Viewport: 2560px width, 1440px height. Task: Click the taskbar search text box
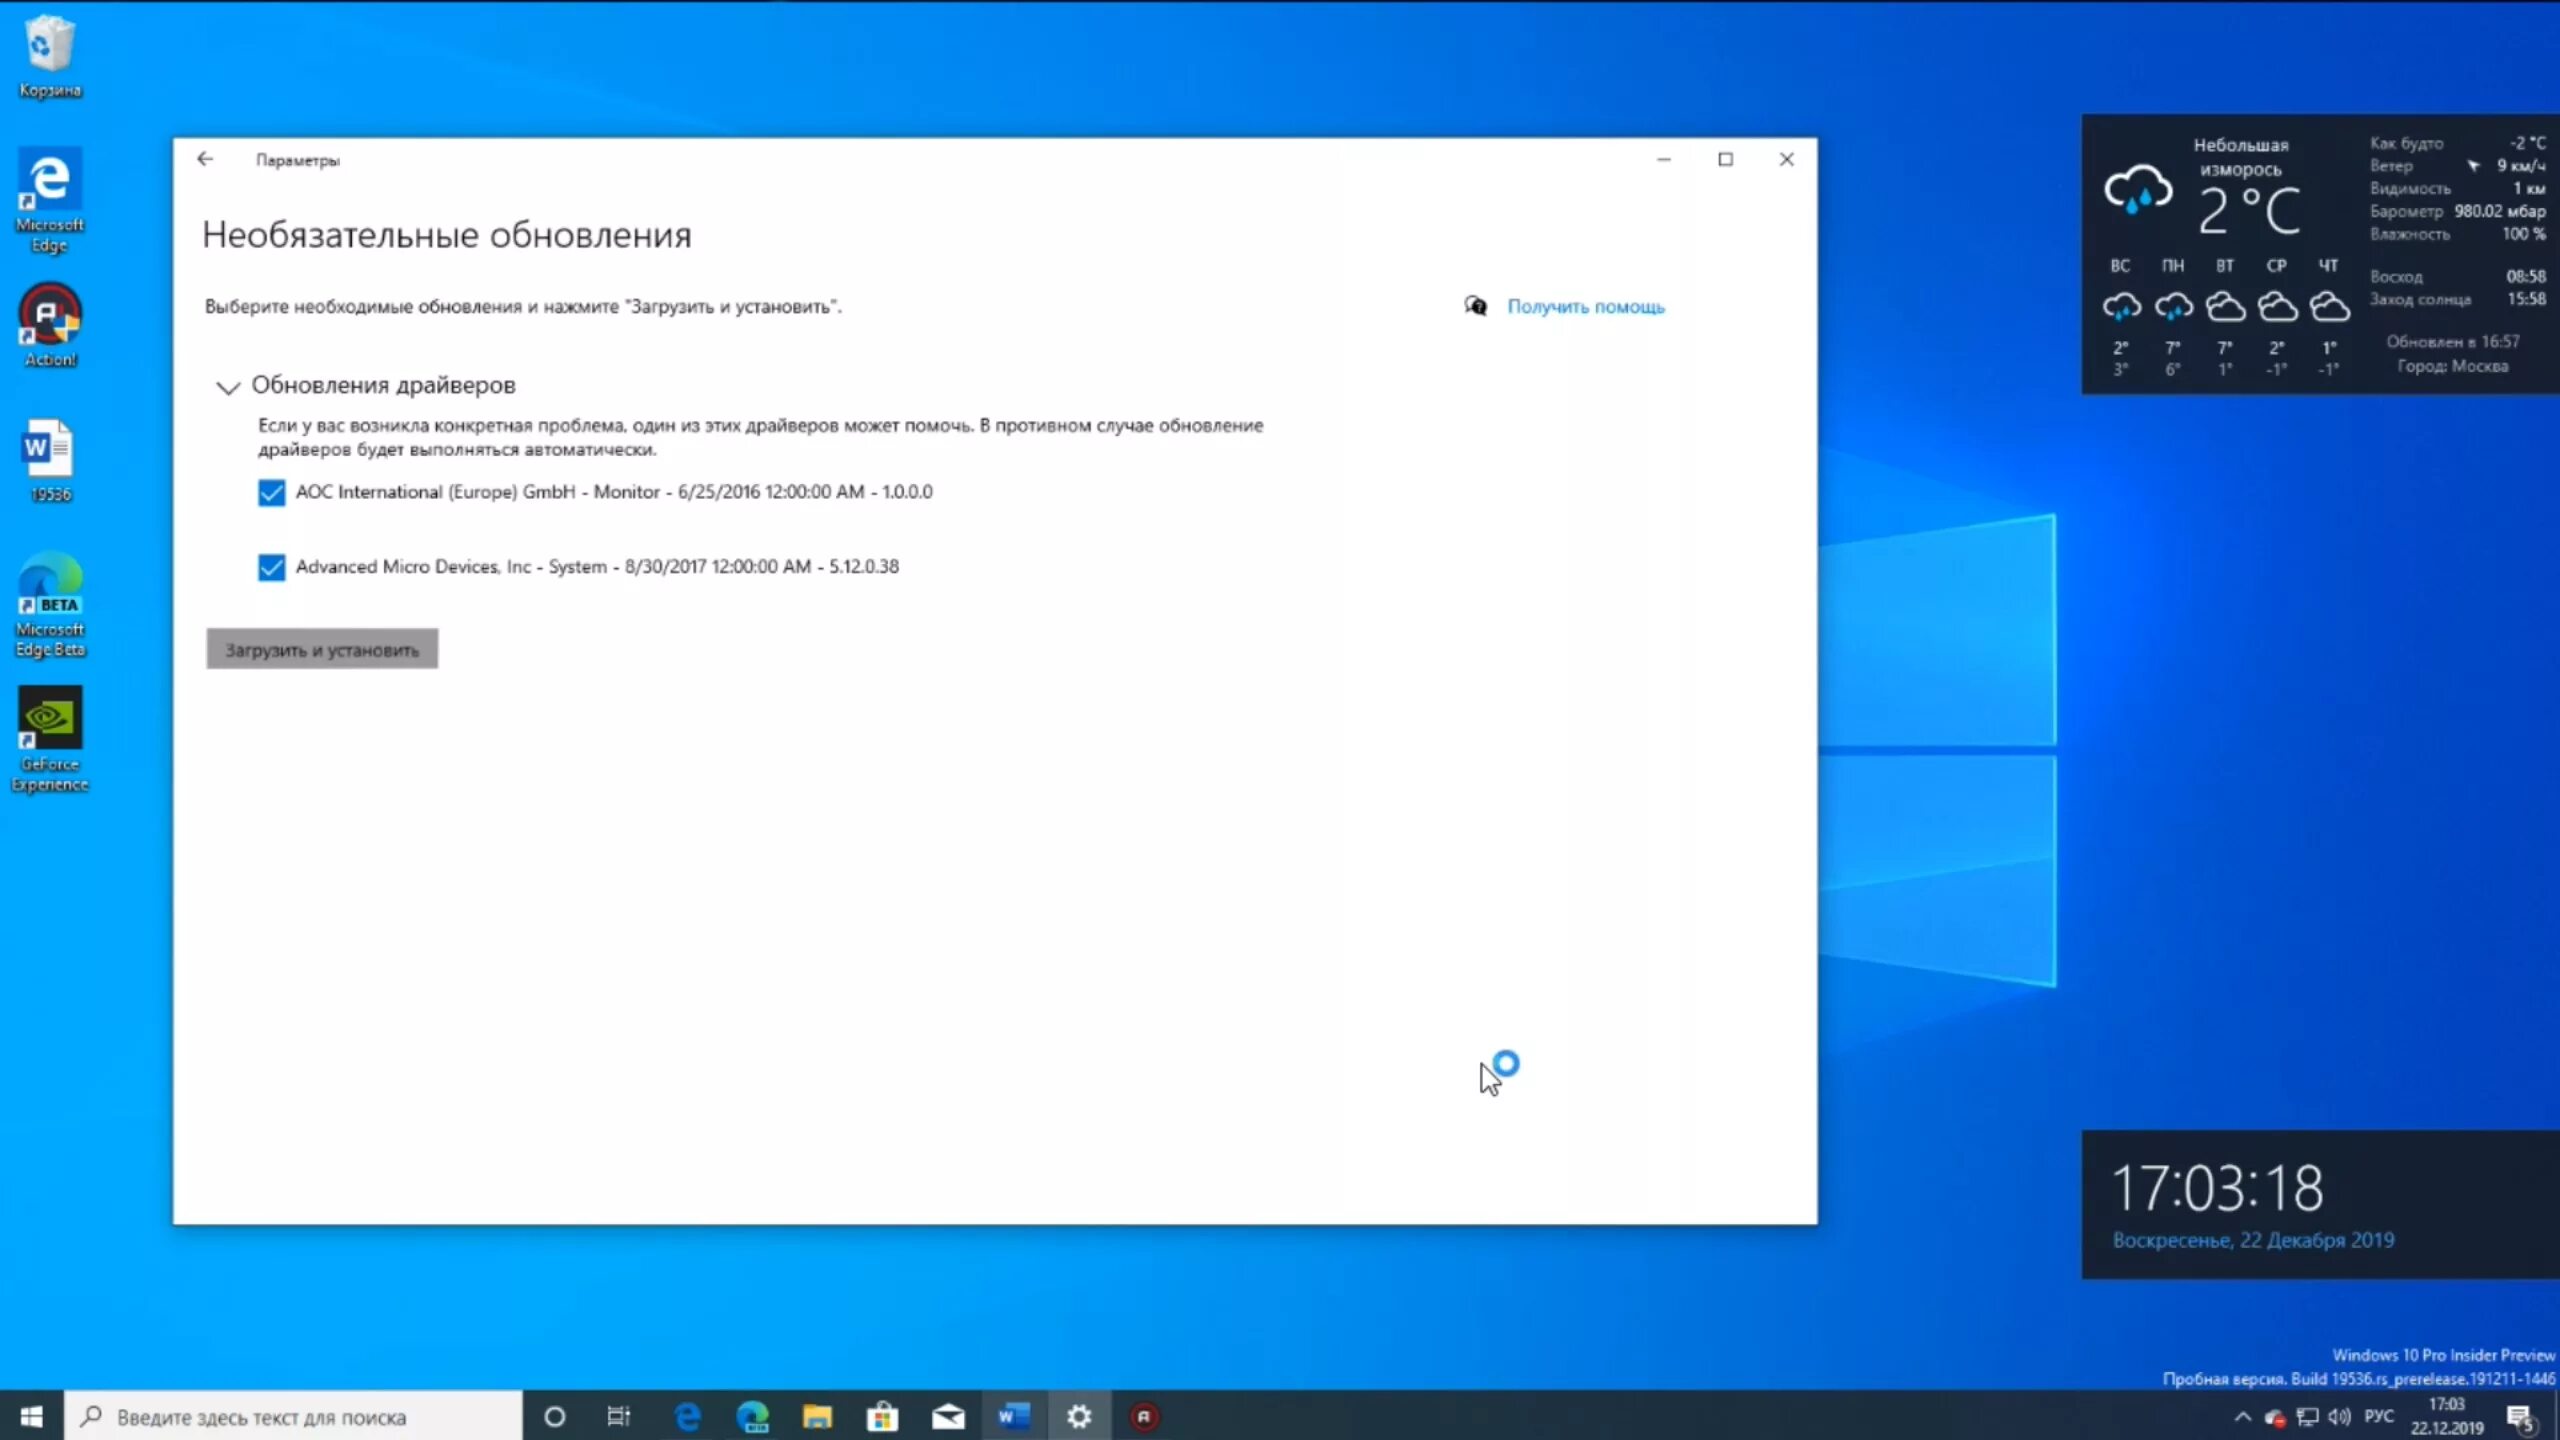300,1416
